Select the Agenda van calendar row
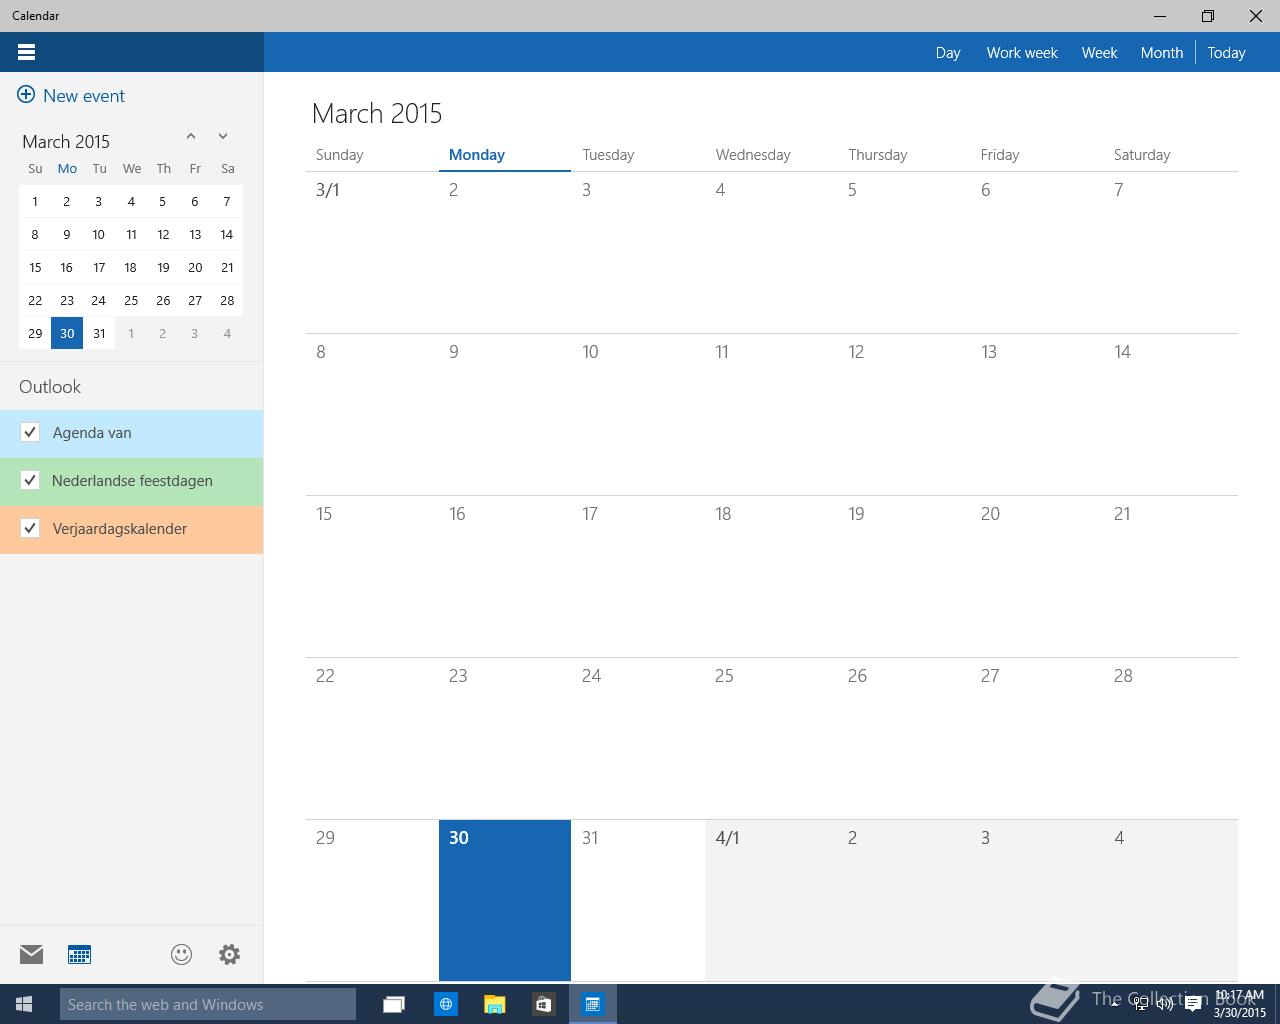 tap(131, 433)
